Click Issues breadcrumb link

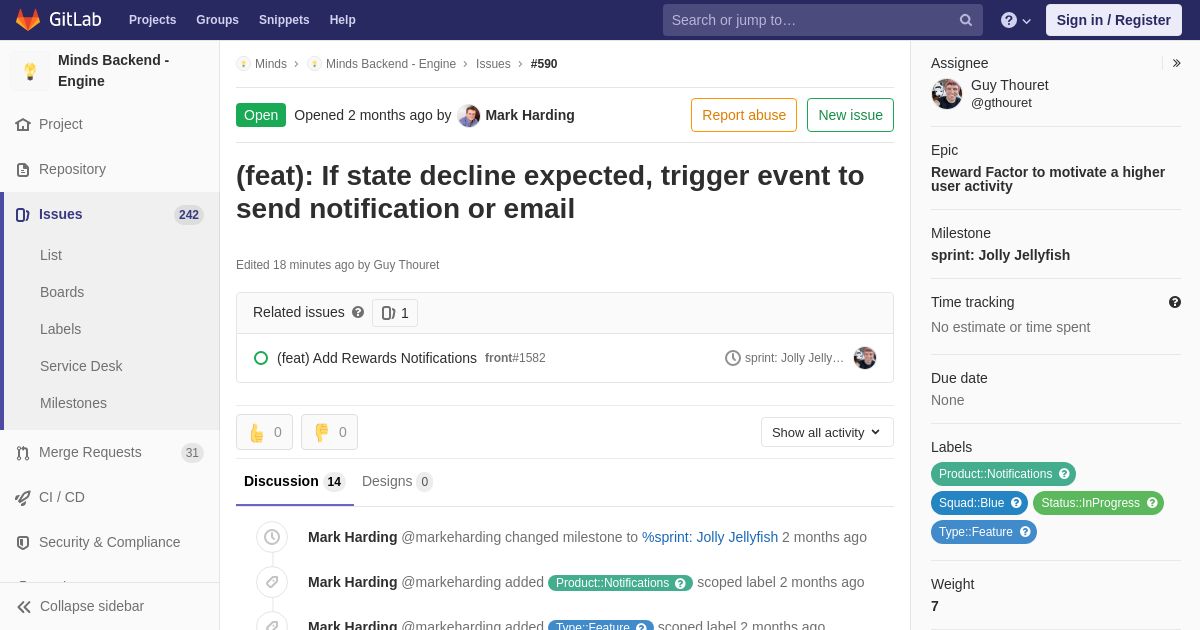click(x=493, y=64)
